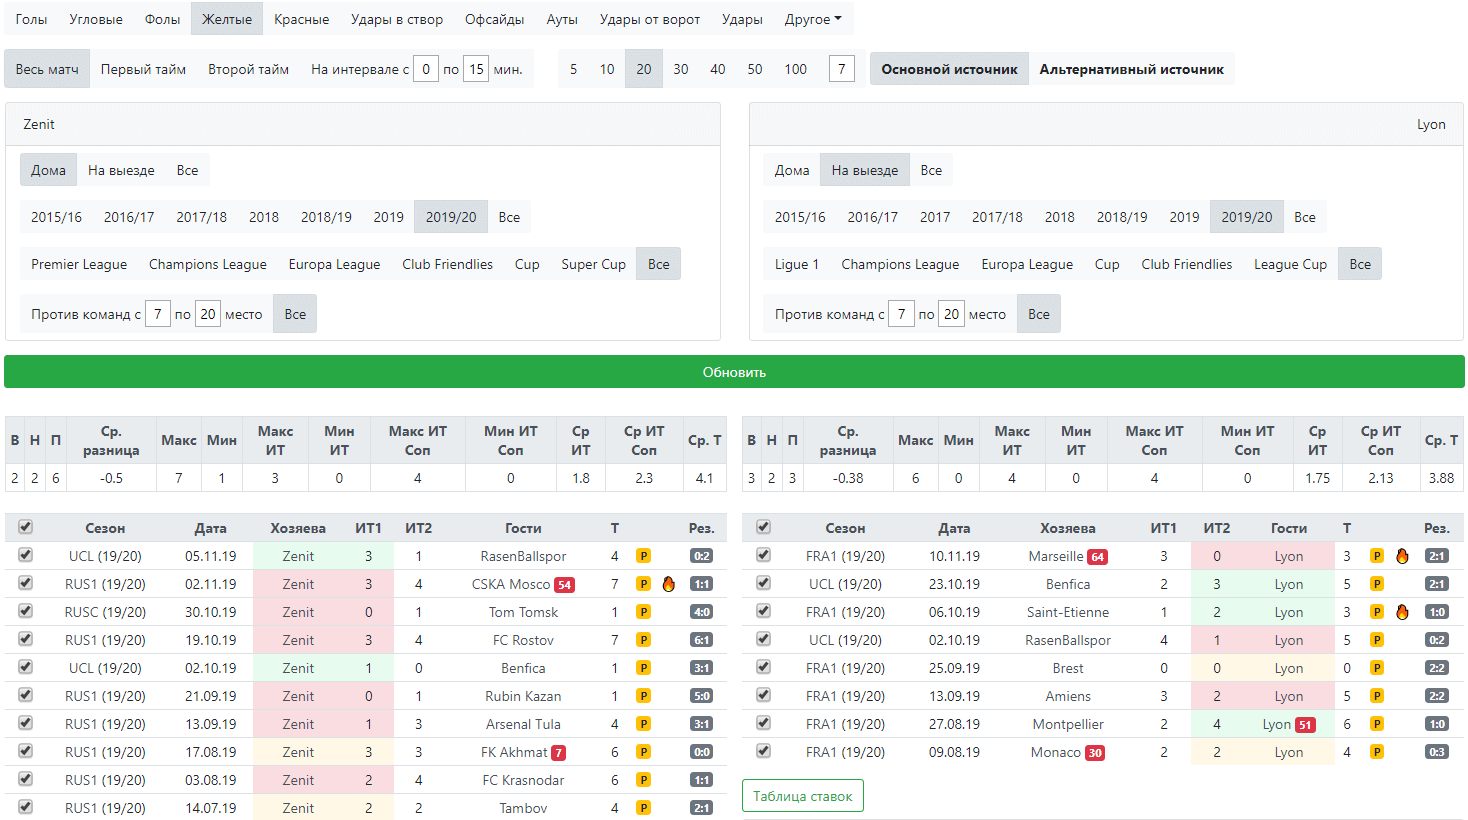The width and height of the screenshot is (1468, 820).
Task: Open Таблица ставок button
Action: point(802,796)
